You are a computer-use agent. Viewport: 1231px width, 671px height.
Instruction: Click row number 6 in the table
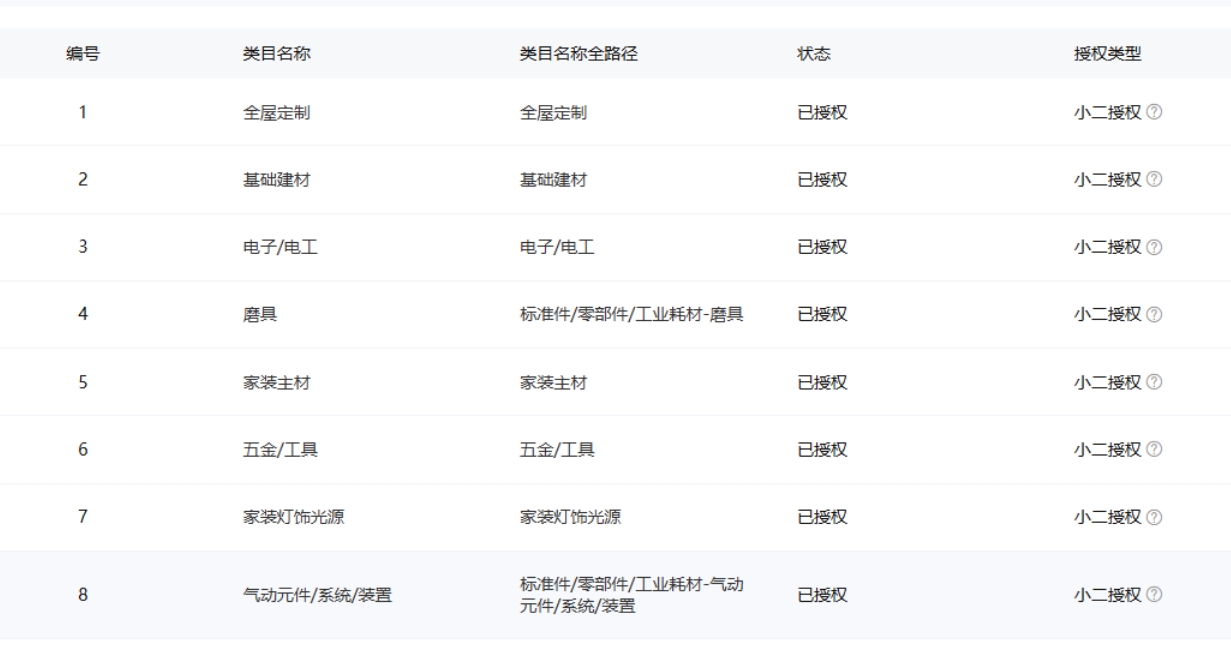coord(82,450)
